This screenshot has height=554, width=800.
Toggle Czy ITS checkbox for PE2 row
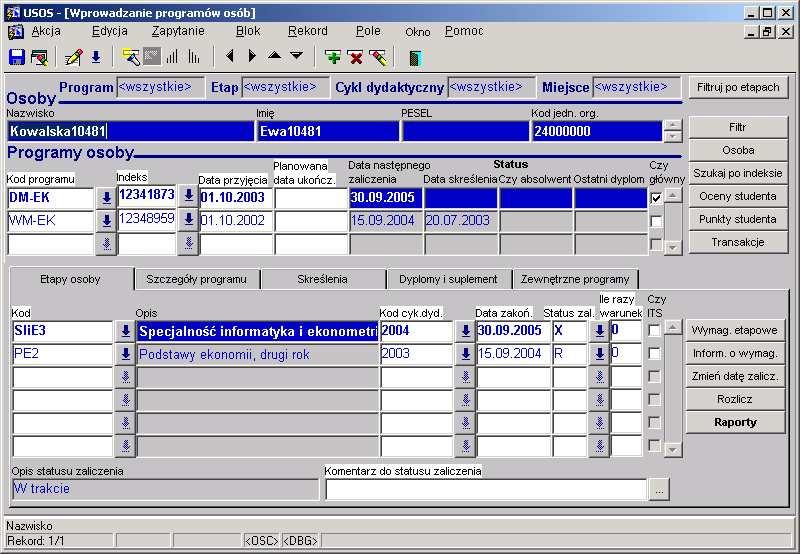coord(654,354)
